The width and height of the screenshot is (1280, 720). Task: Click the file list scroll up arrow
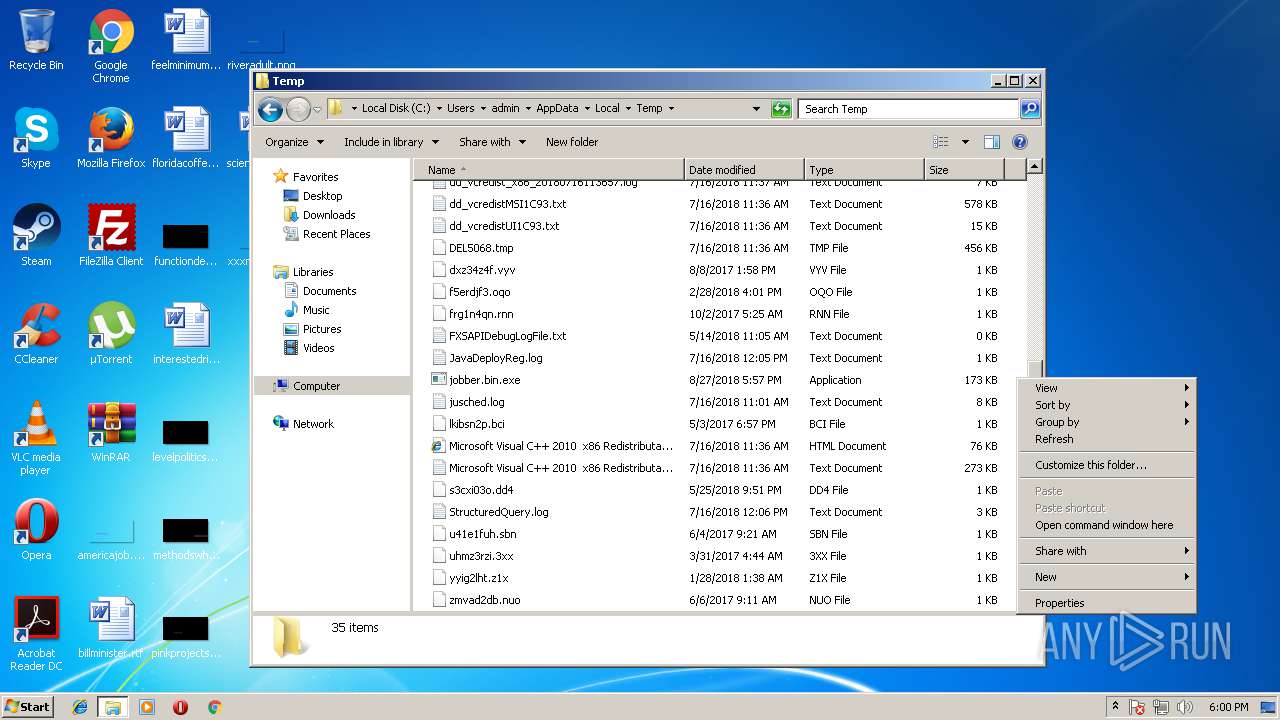pos(1035,167)
